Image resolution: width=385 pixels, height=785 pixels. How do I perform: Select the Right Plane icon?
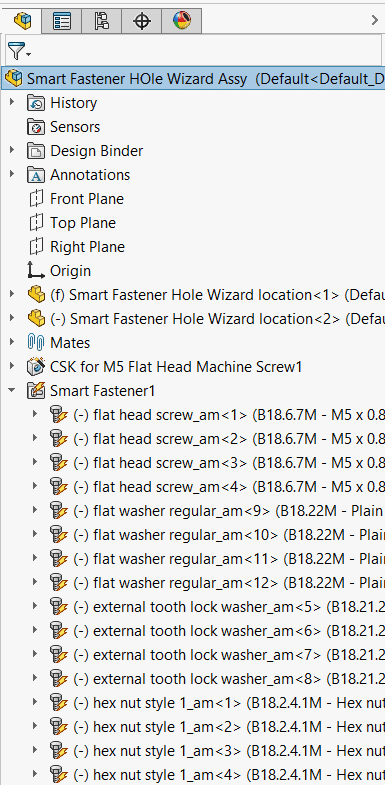coord(36,247)
